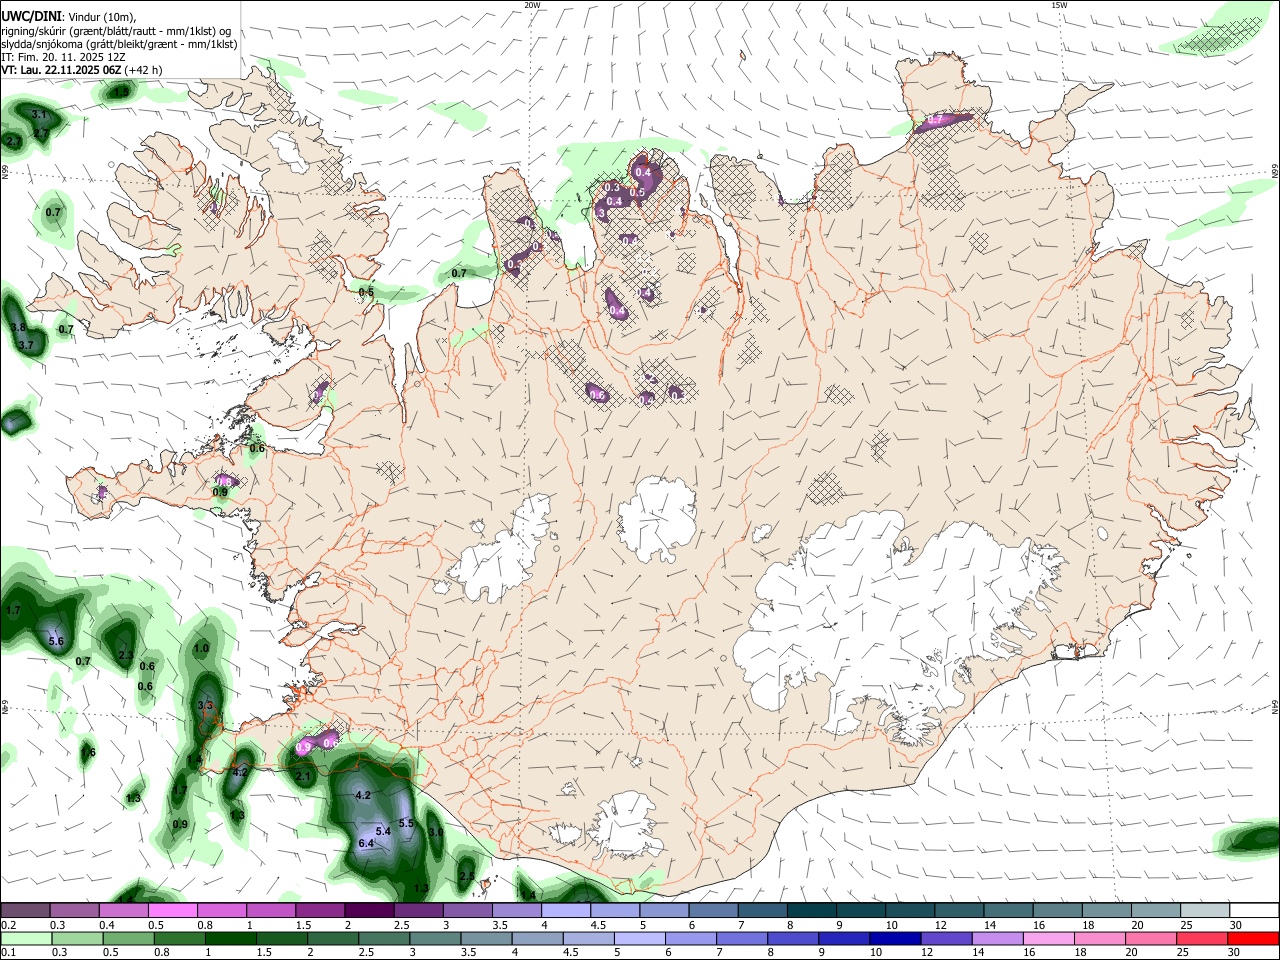Click the initial time line "IT: Fim. 20. 11. 2025 12Z"
The image size is (1280, 960).
pyautogui.click(x=63, y=57)
